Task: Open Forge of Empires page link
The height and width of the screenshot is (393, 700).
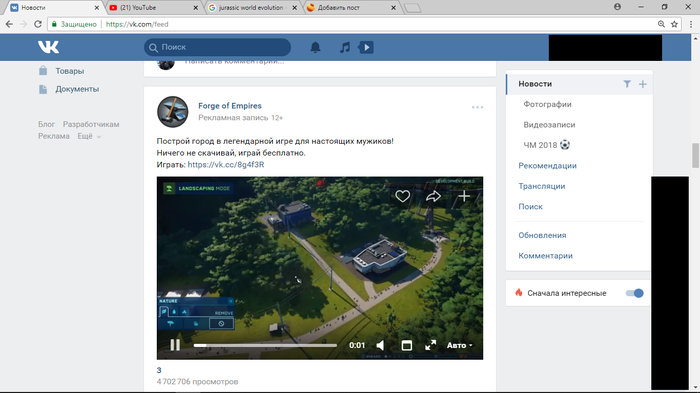Action: point(230,106)
